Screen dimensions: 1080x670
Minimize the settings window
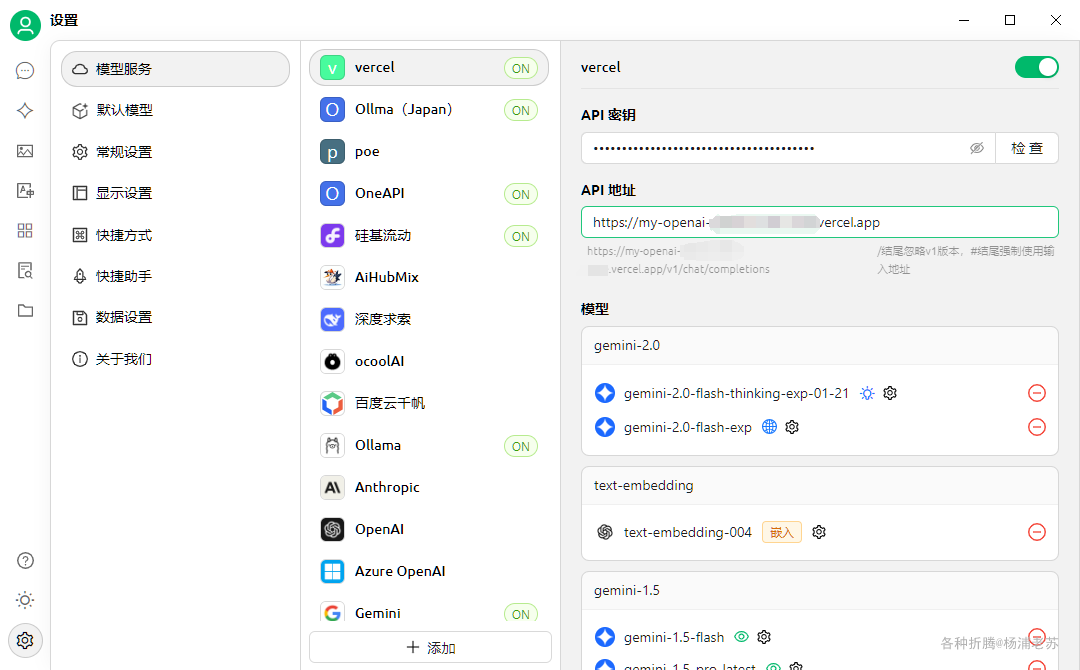click(964, 20)
